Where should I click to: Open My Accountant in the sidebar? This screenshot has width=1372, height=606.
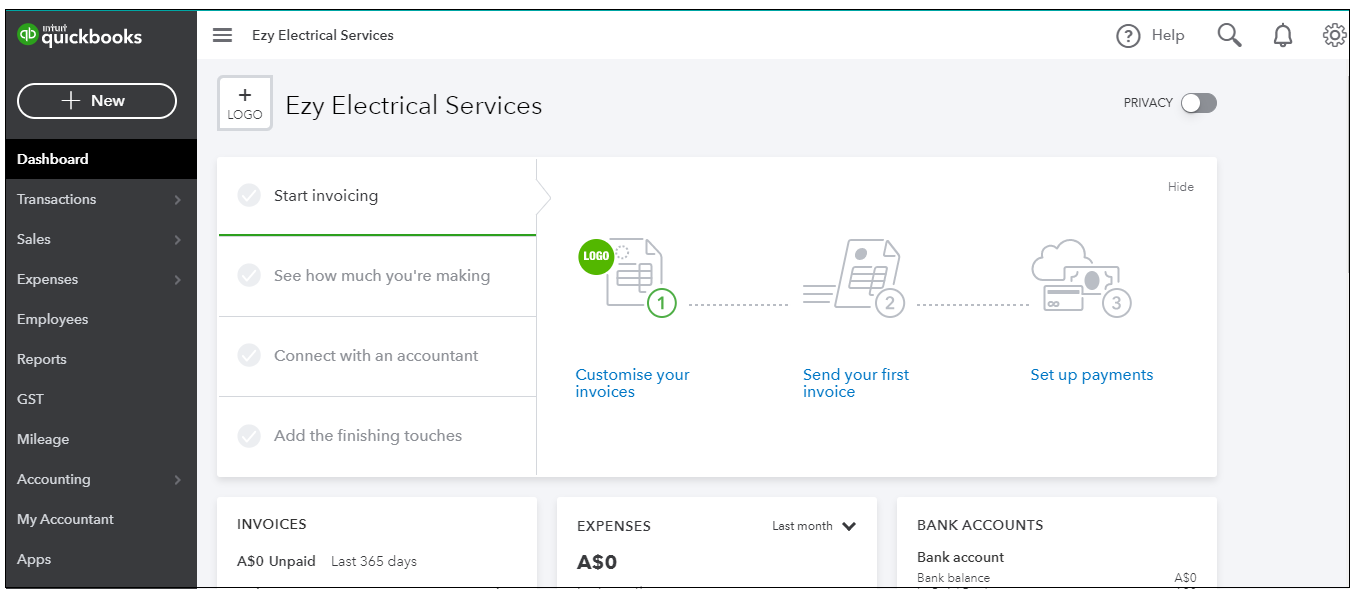click(x=101, y=519)
